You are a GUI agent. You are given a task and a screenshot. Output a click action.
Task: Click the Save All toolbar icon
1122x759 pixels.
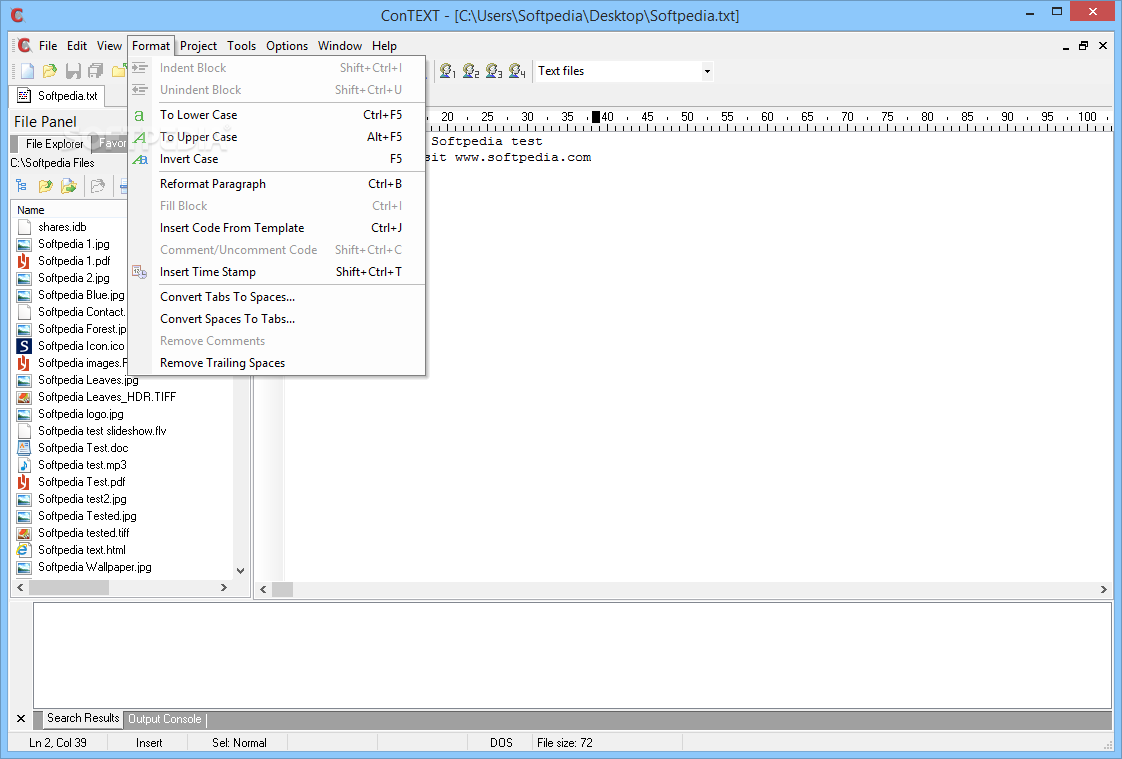(x=95, y=71)
